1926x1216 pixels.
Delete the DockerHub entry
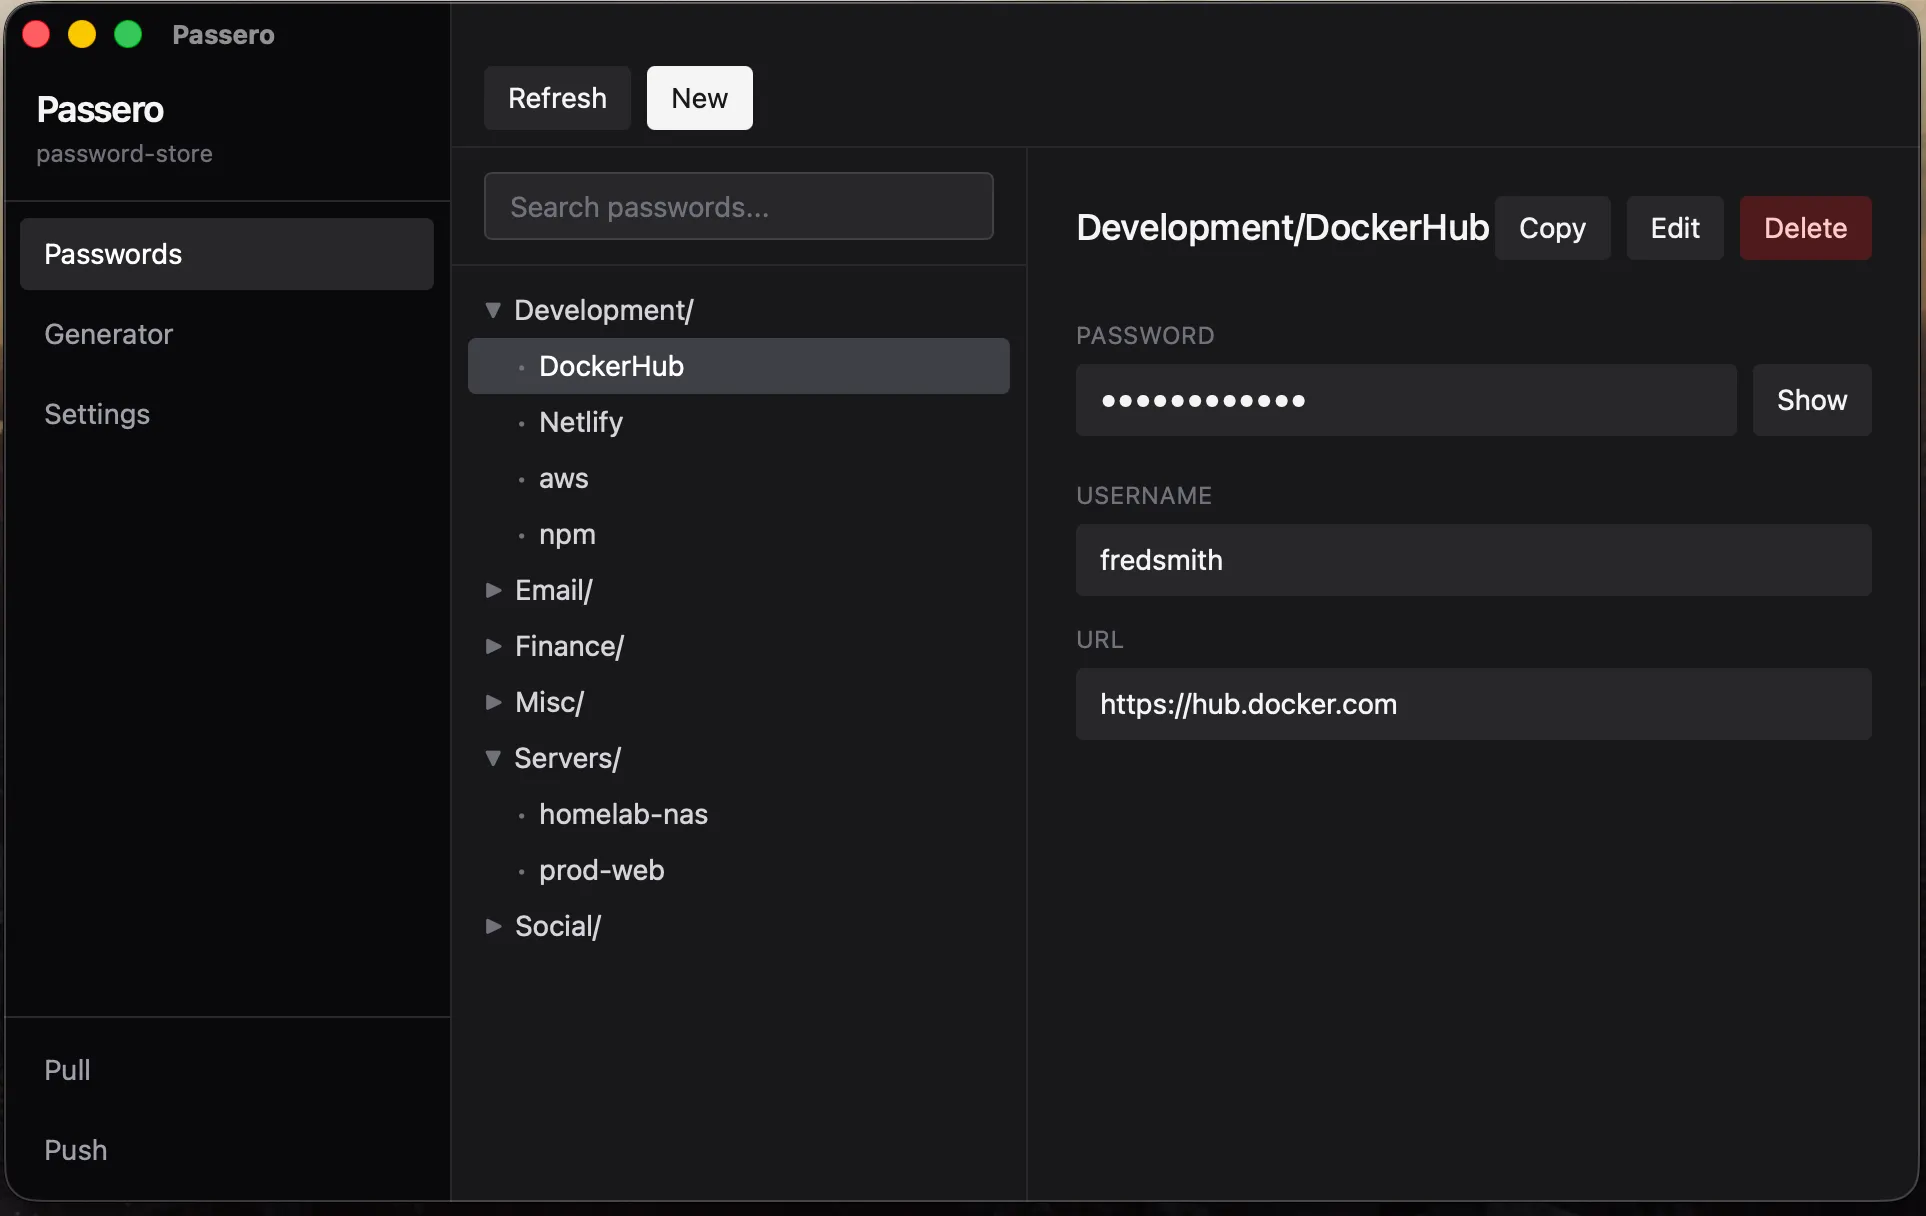click(1803, 228)
